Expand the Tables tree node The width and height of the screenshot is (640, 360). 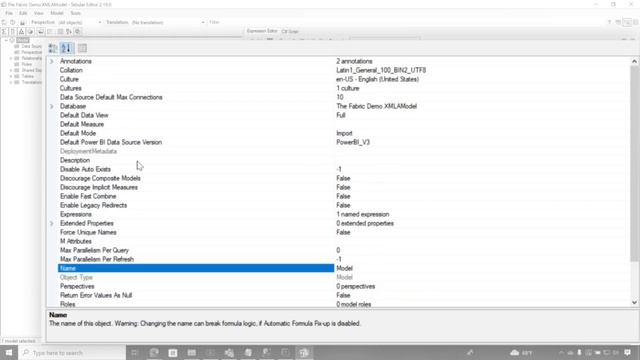(x=11, y=76)
